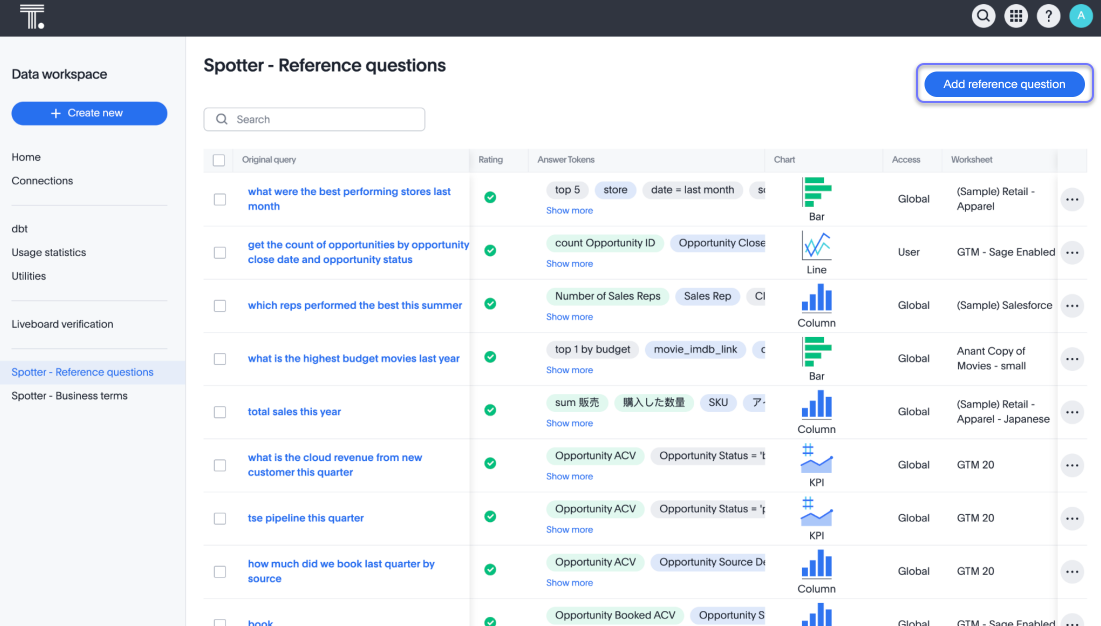Open the three-dot menu for highest budget movies row

pyautogui.click(x=1072, y=359)
